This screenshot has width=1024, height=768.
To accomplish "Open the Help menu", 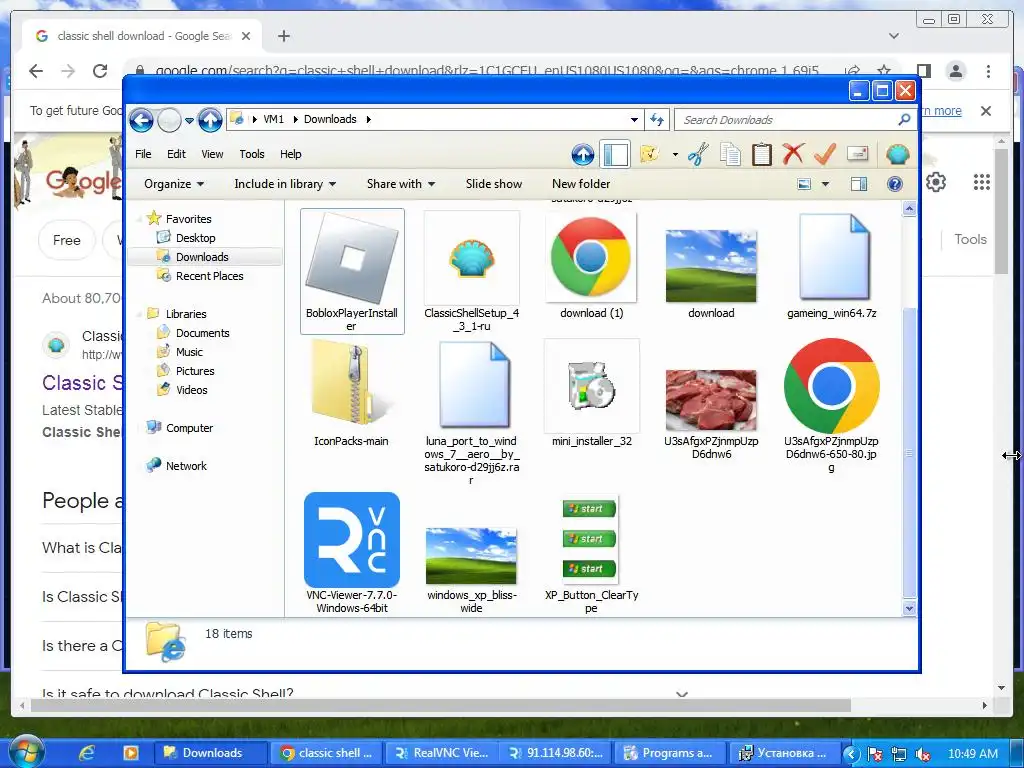I will pyautogui.click(x=291, y=154).
